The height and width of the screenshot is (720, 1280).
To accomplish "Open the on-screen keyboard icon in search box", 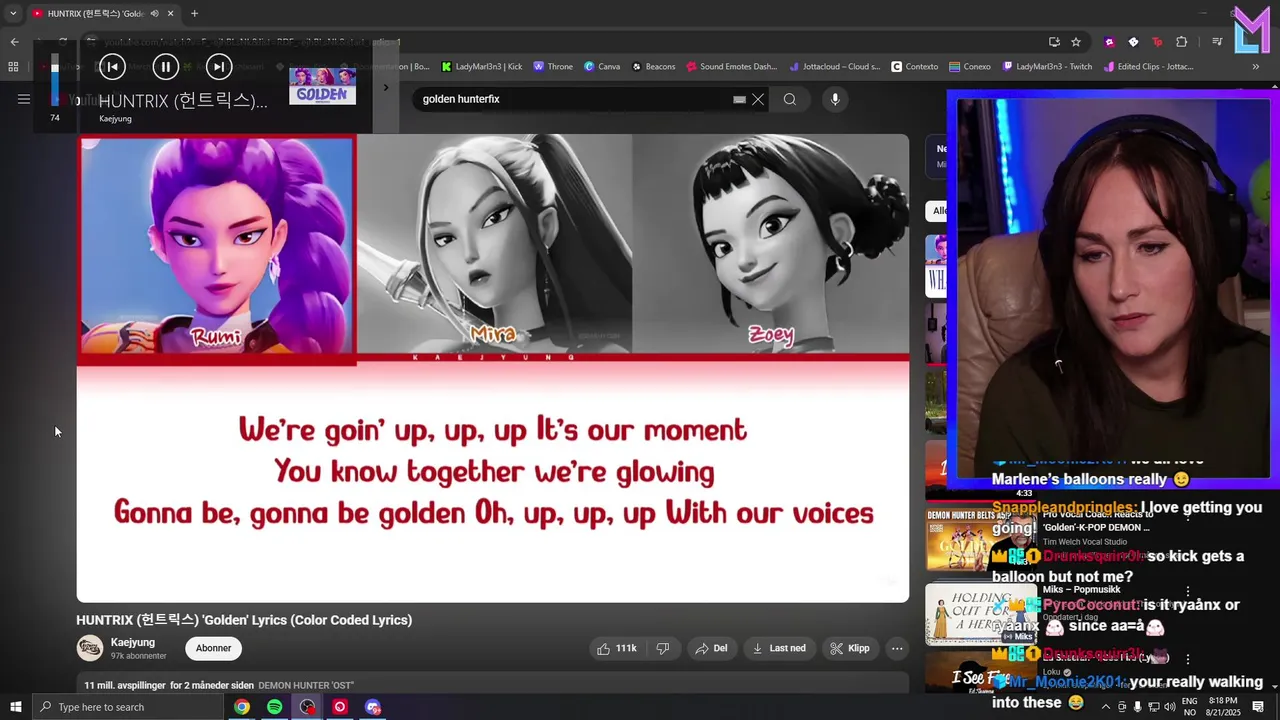I will (739, 99).
